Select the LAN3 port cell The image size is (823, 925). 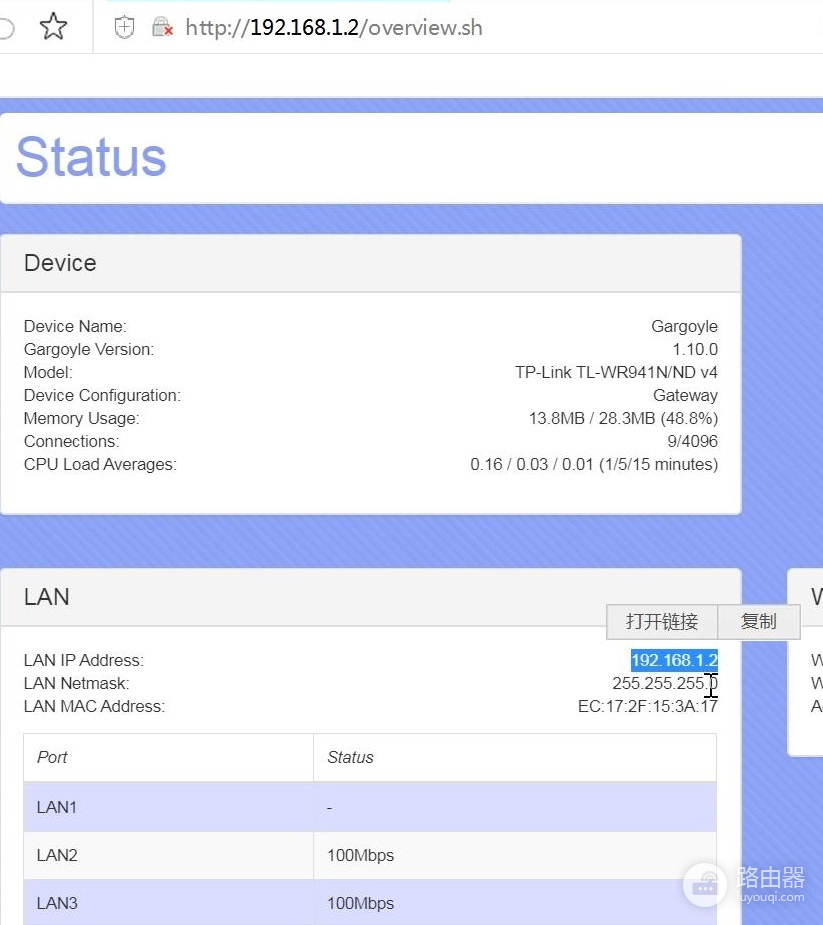pos(57,903)
